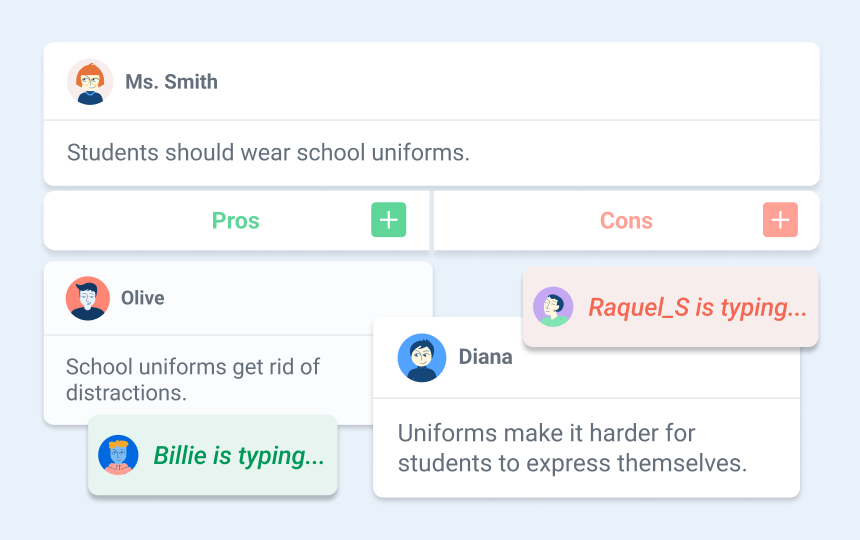Click the Olive username

[x=143, y=298]
